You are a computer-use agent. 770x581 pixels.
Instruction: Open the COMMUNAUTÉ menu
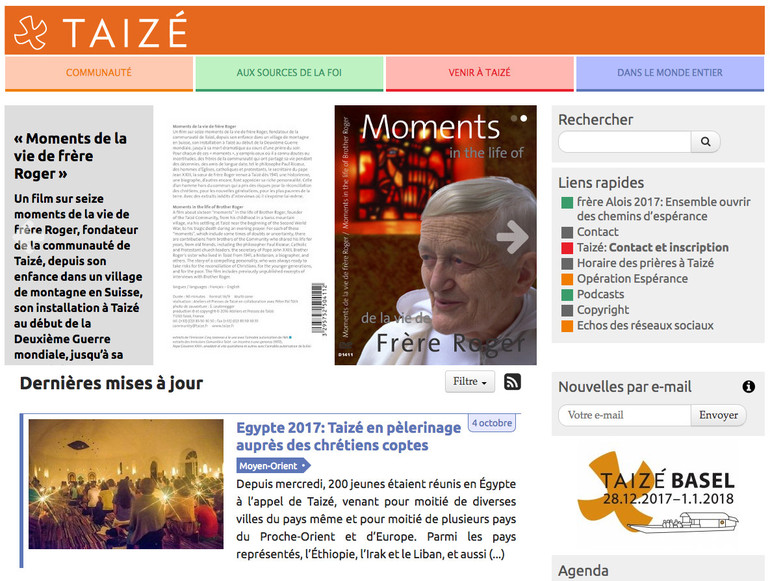click(99, 73)
